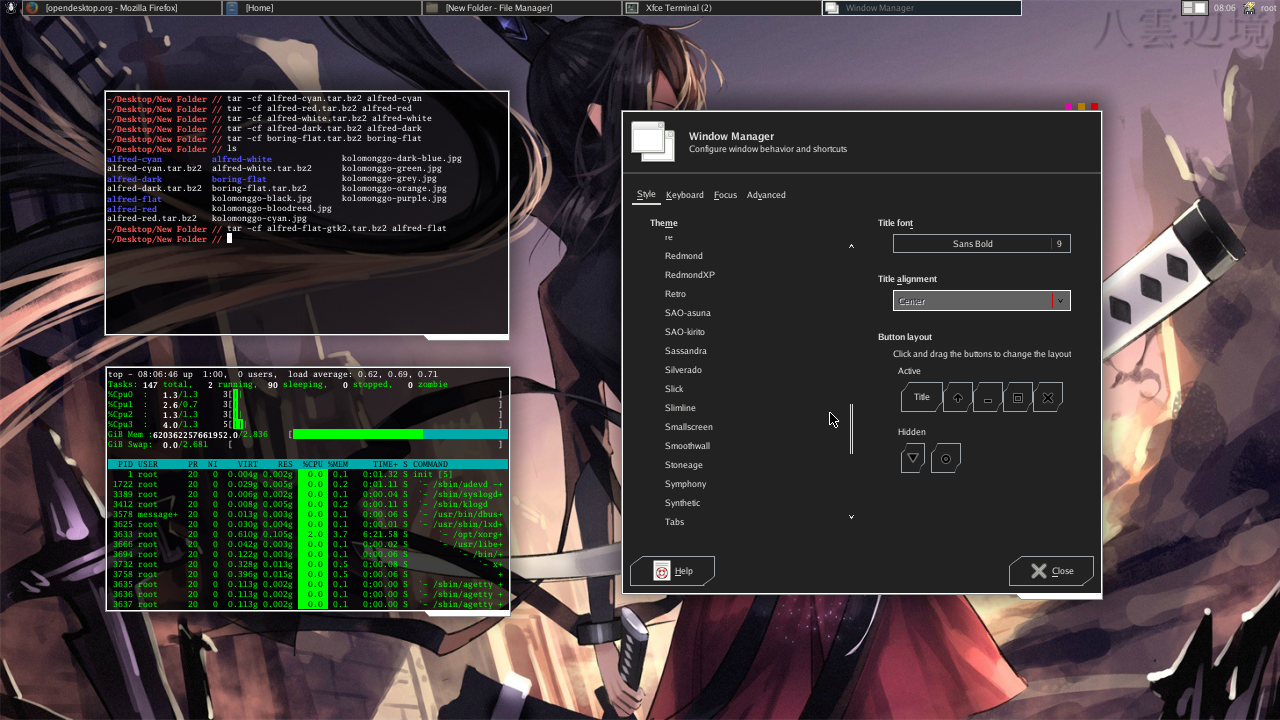The height and width of the screenshot is (720, 1280).
Task: Click the close X button in Active layout
Action: 1048,397
